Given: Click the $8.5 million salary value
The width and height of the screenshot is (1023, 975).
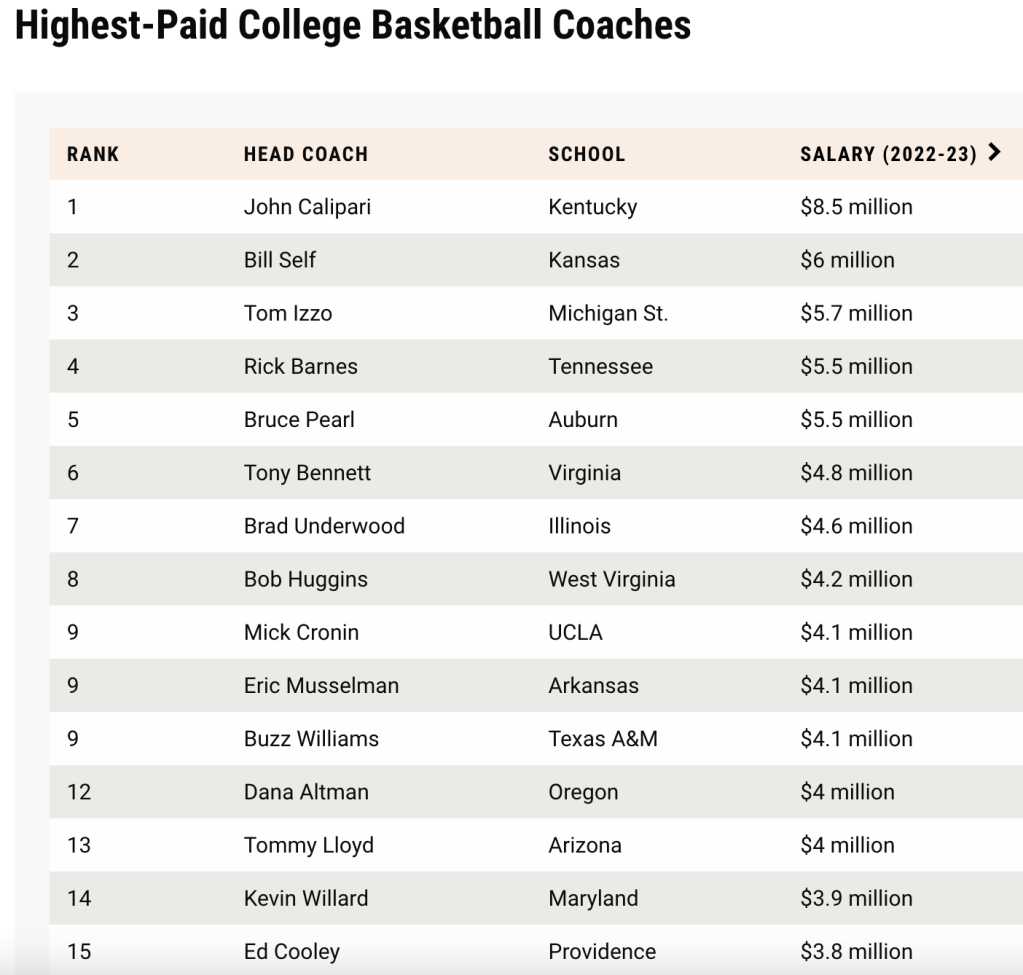Looking at the screenshot, I should 856,207.
